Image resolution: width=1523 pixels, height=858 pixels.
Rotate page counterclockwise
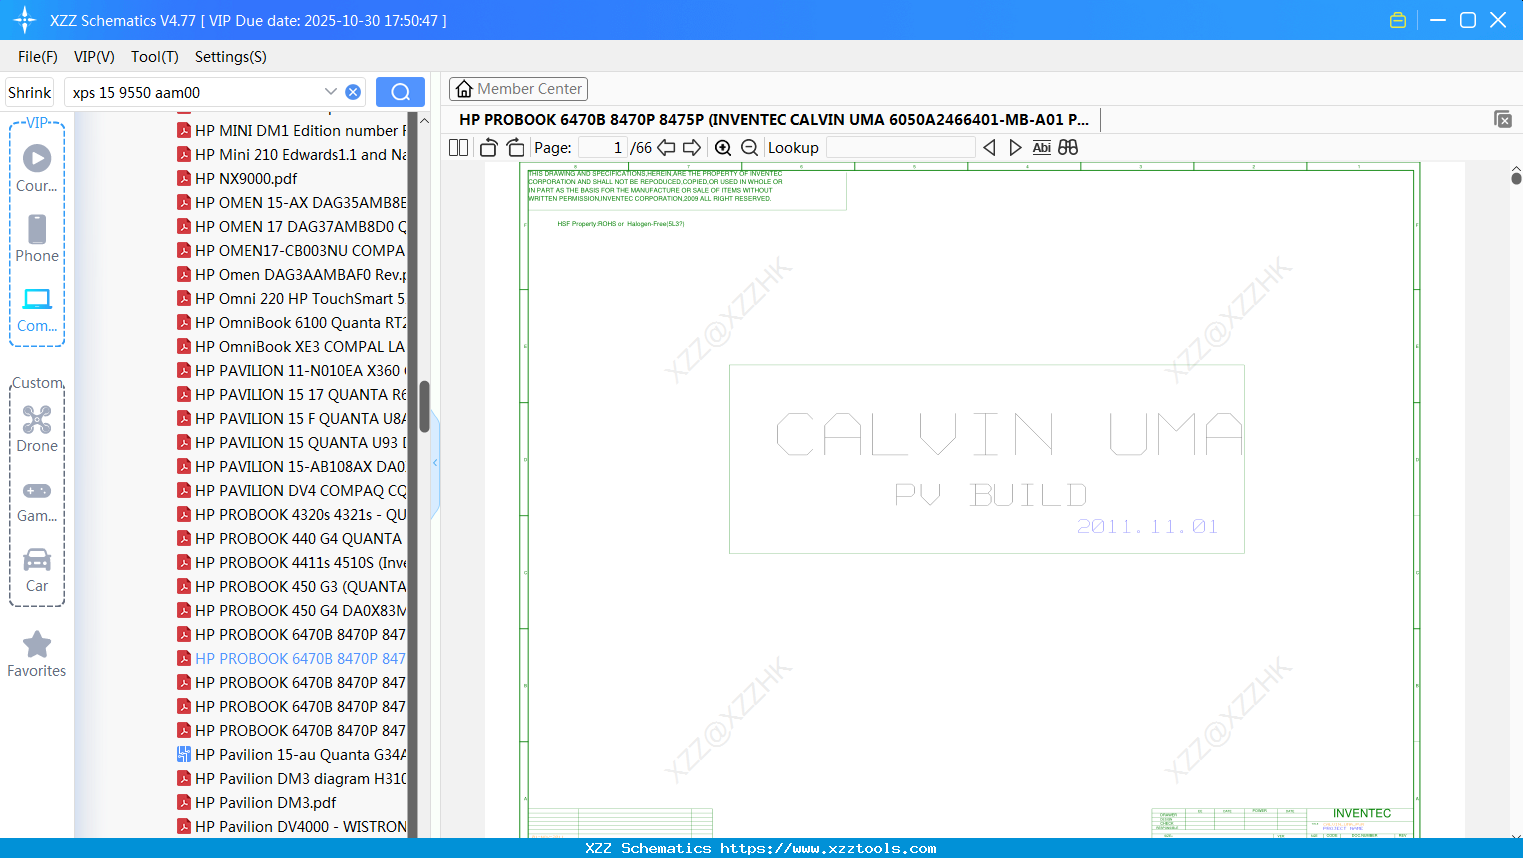point(488,147)
